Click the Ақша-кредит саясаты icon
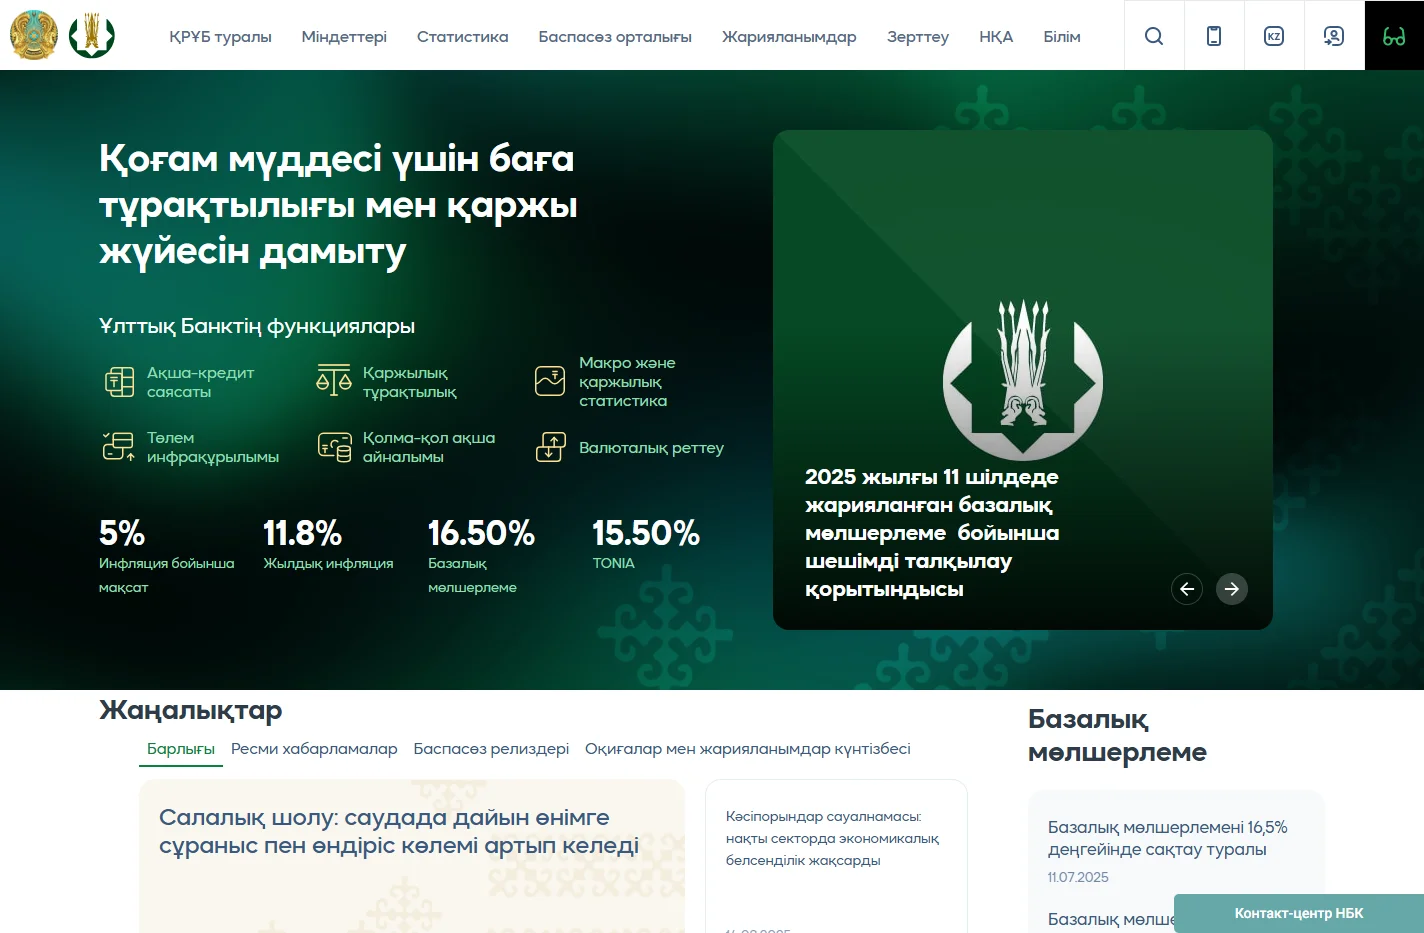Screen dimensions: 1424x933 pyautogui.click(x=120, y=382)
